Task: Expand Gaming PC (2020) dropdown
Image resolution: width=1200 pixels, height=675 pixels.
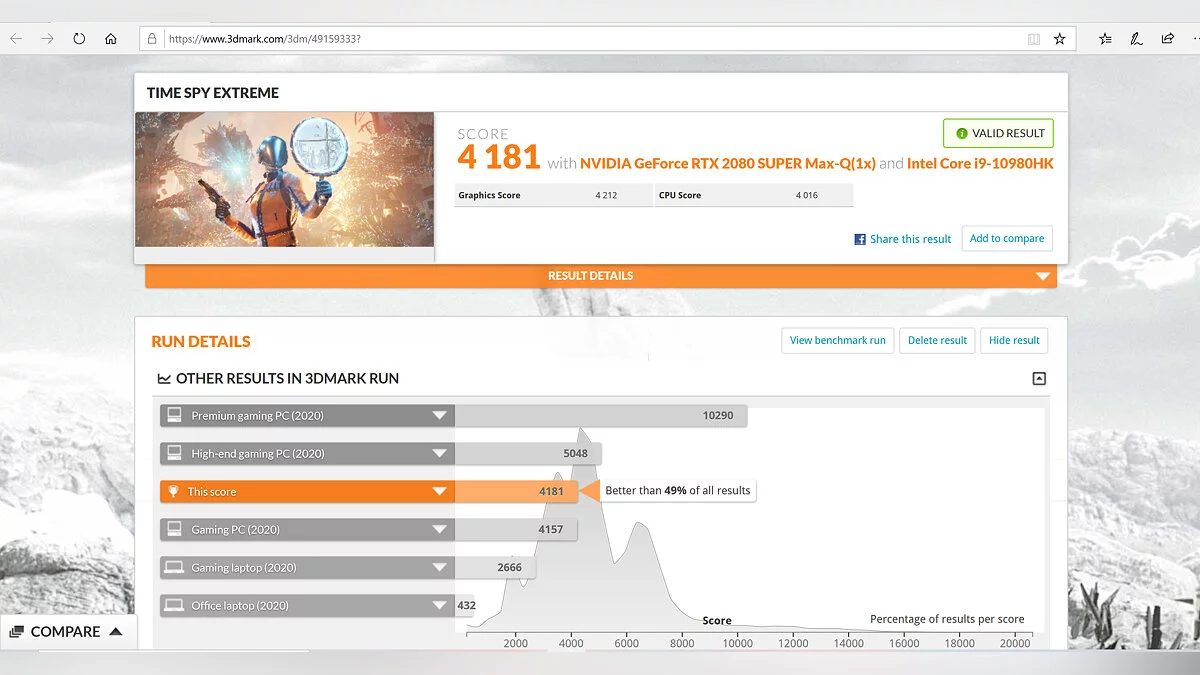Action: (x=439, y=529)
